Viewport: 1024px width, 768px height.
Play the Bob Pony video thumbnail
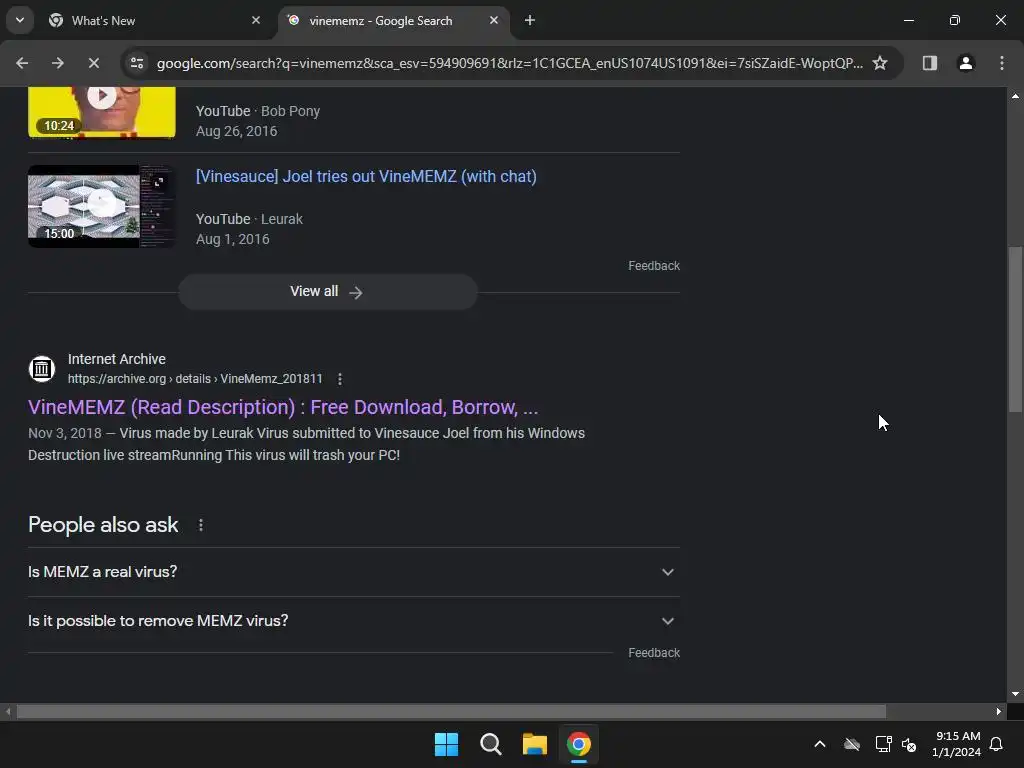[x=102, y=112]
